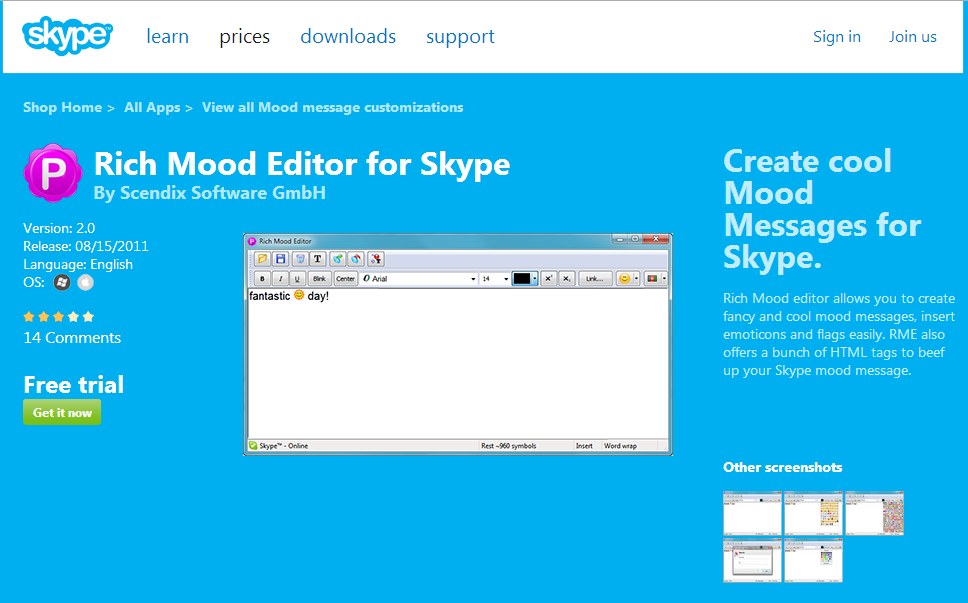
Task: Click the green Get it now button
Action: (x=62, y=412)
